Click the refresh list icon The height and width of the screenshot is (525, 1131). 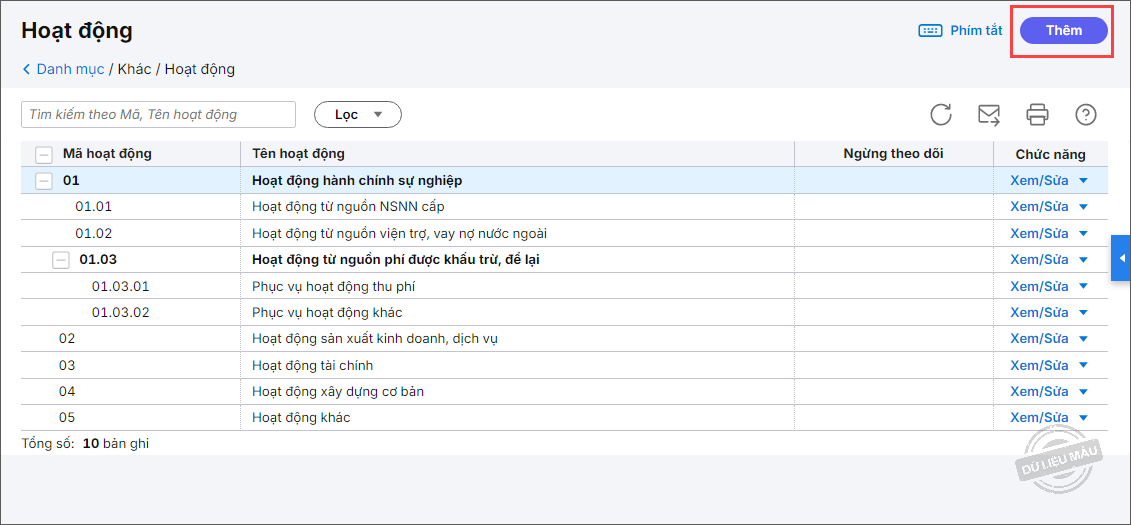coord(940,114)
